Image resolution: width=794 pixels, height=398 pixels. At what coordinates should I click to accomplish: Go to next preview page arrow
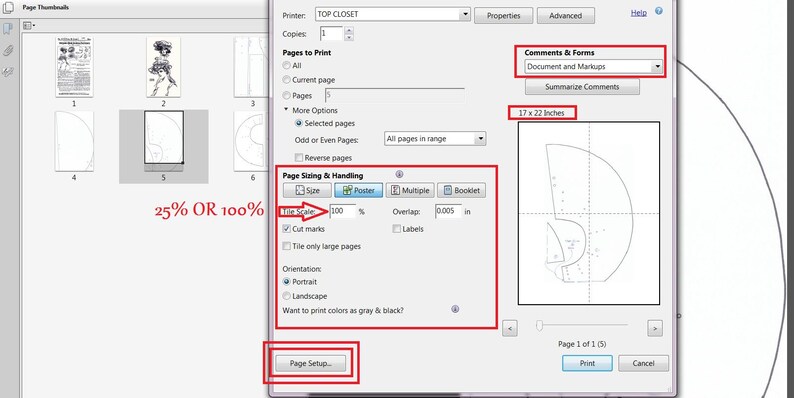655,328
